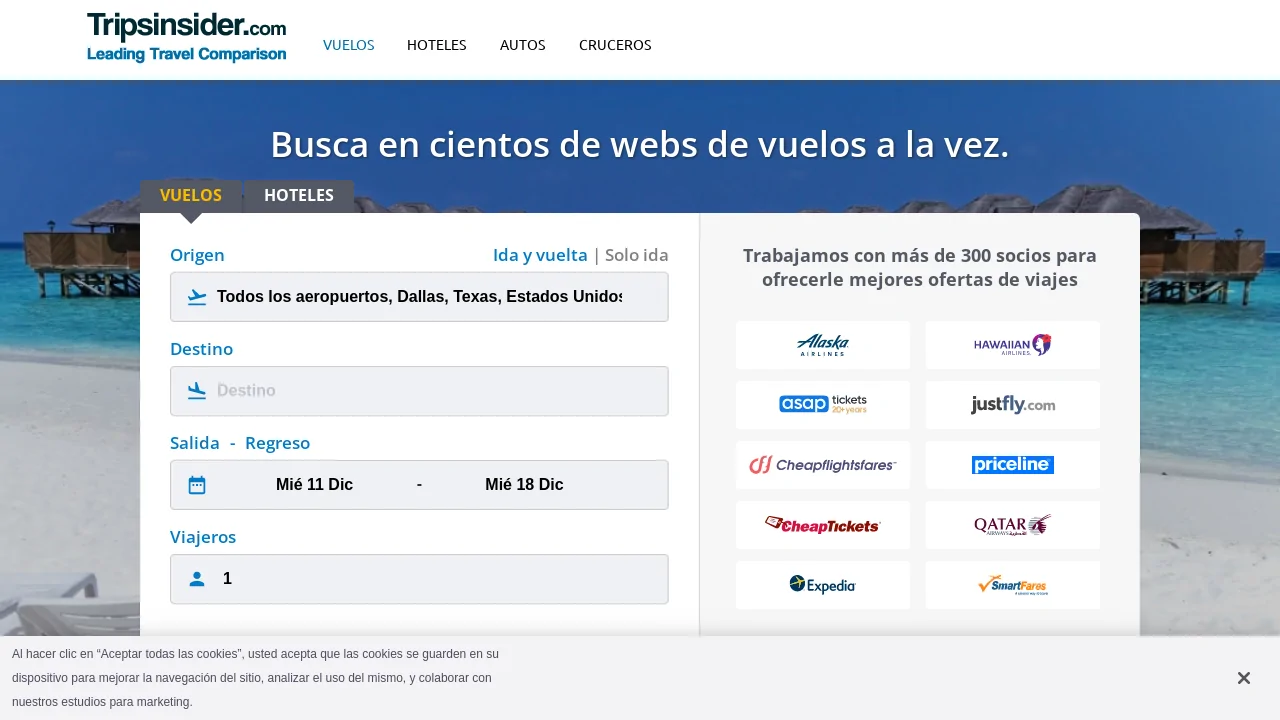Viewport: 1280px width, 720px height.
Task: Click the calendar icon in dates field
Action: click(197, 485)
